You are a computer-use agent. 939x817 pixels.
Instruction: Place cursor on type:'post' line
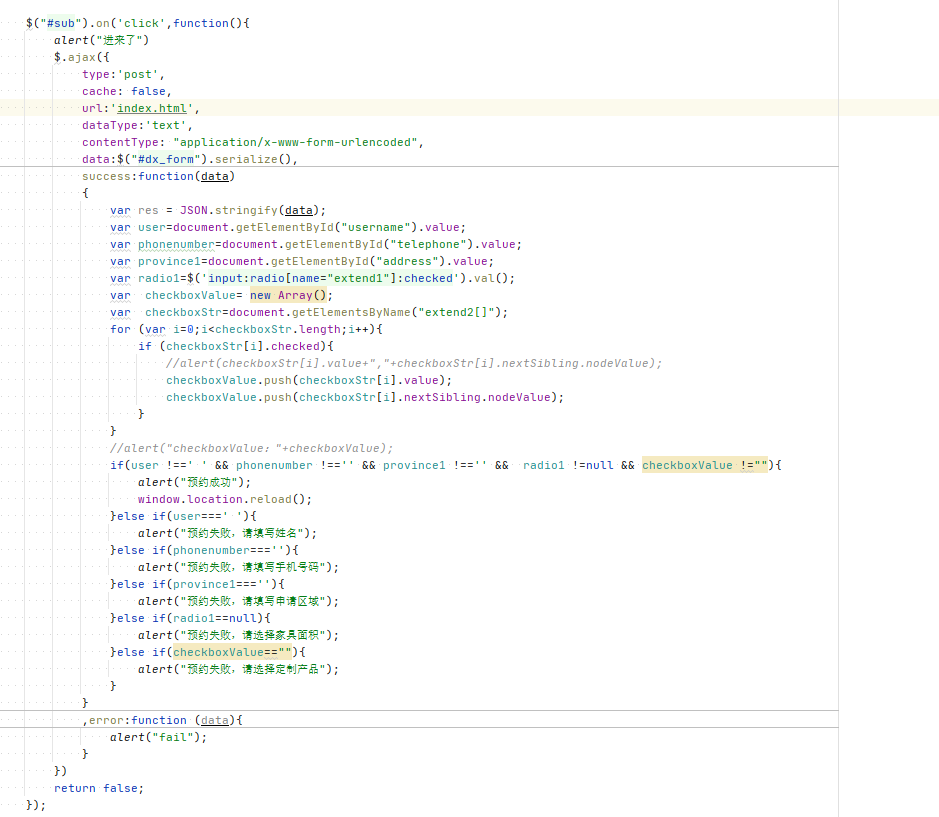click(x=123, y=74)
